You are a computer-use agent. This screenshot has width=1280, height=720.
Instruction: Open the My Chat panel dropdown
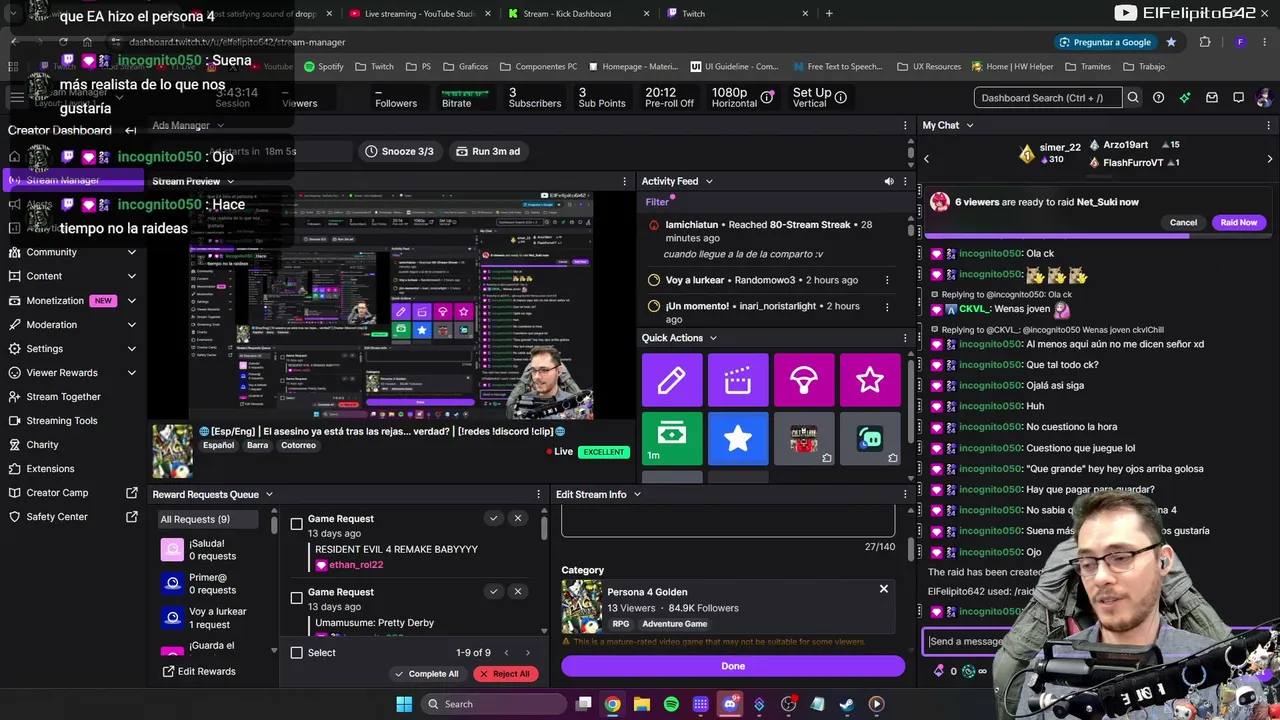(969, 126)
